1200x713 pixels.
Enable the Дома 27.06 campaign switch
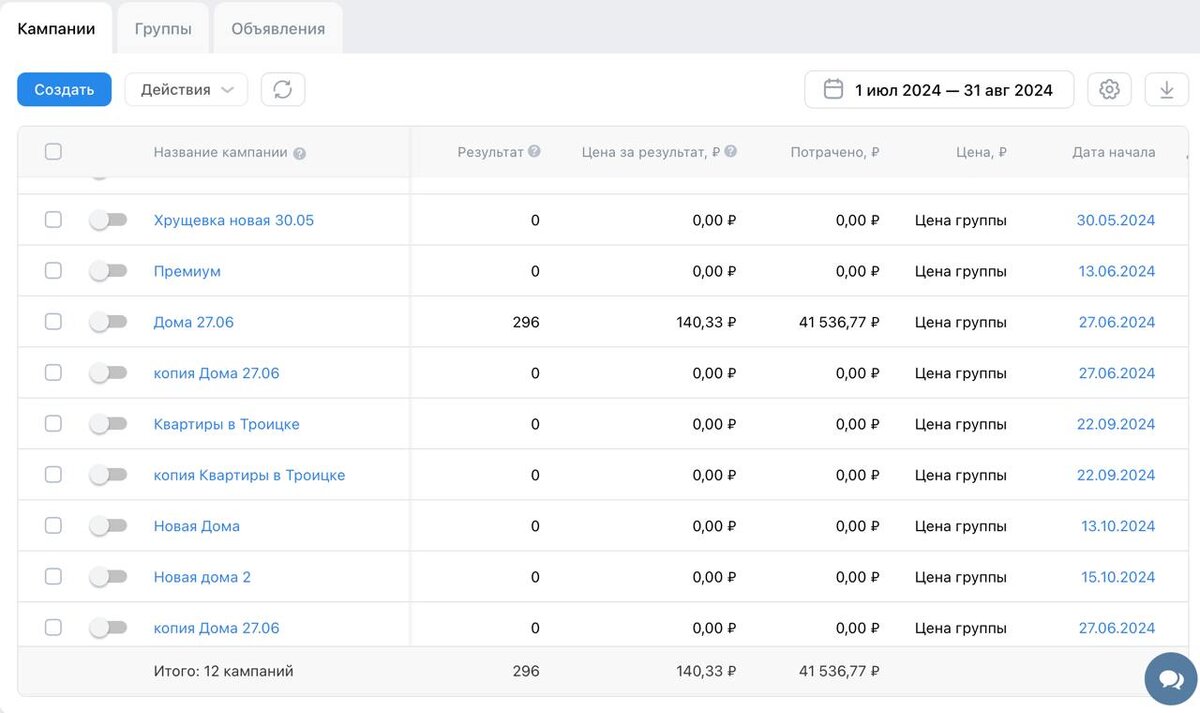[x=108, y=322]
